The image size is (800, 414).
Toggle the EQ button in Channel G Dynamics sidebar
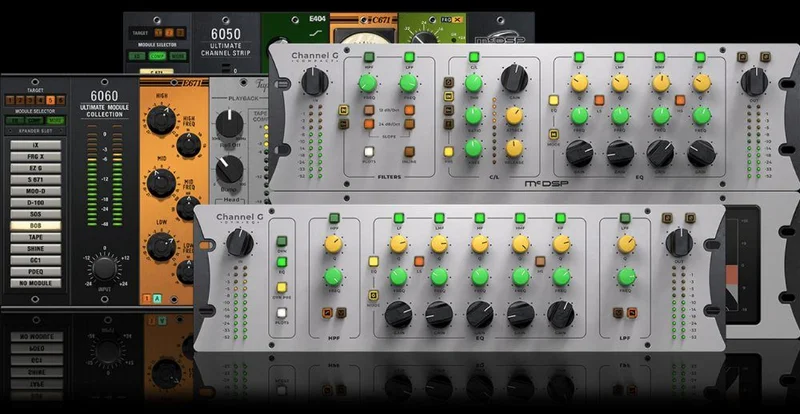click(x=282, y=263)
